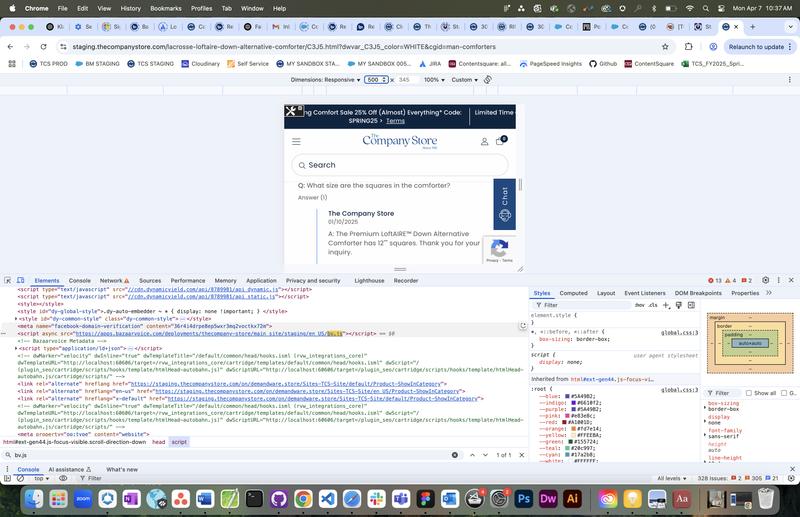The image size is (800, 517).
Task: Close the DevTools search bar
Action: [x=521, y=455]
